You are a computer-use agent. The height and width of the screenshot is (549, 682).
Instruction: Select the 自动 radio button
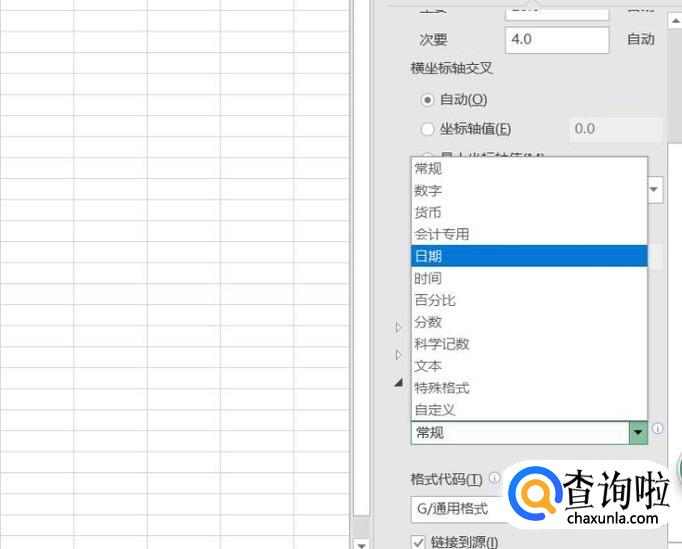click(428, 99)
